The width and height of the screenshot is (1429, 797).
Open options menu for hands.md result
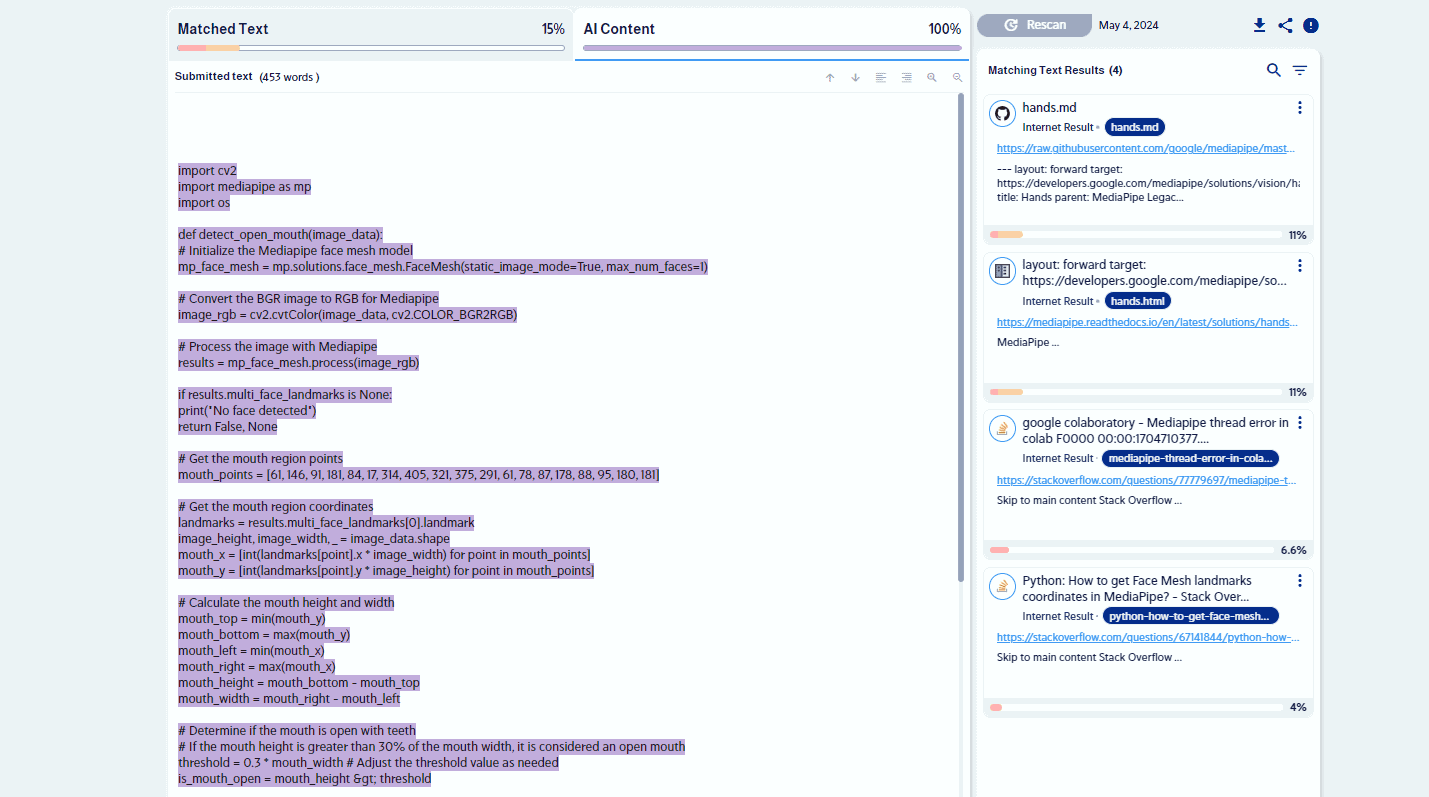click(x=1299, y=108)
